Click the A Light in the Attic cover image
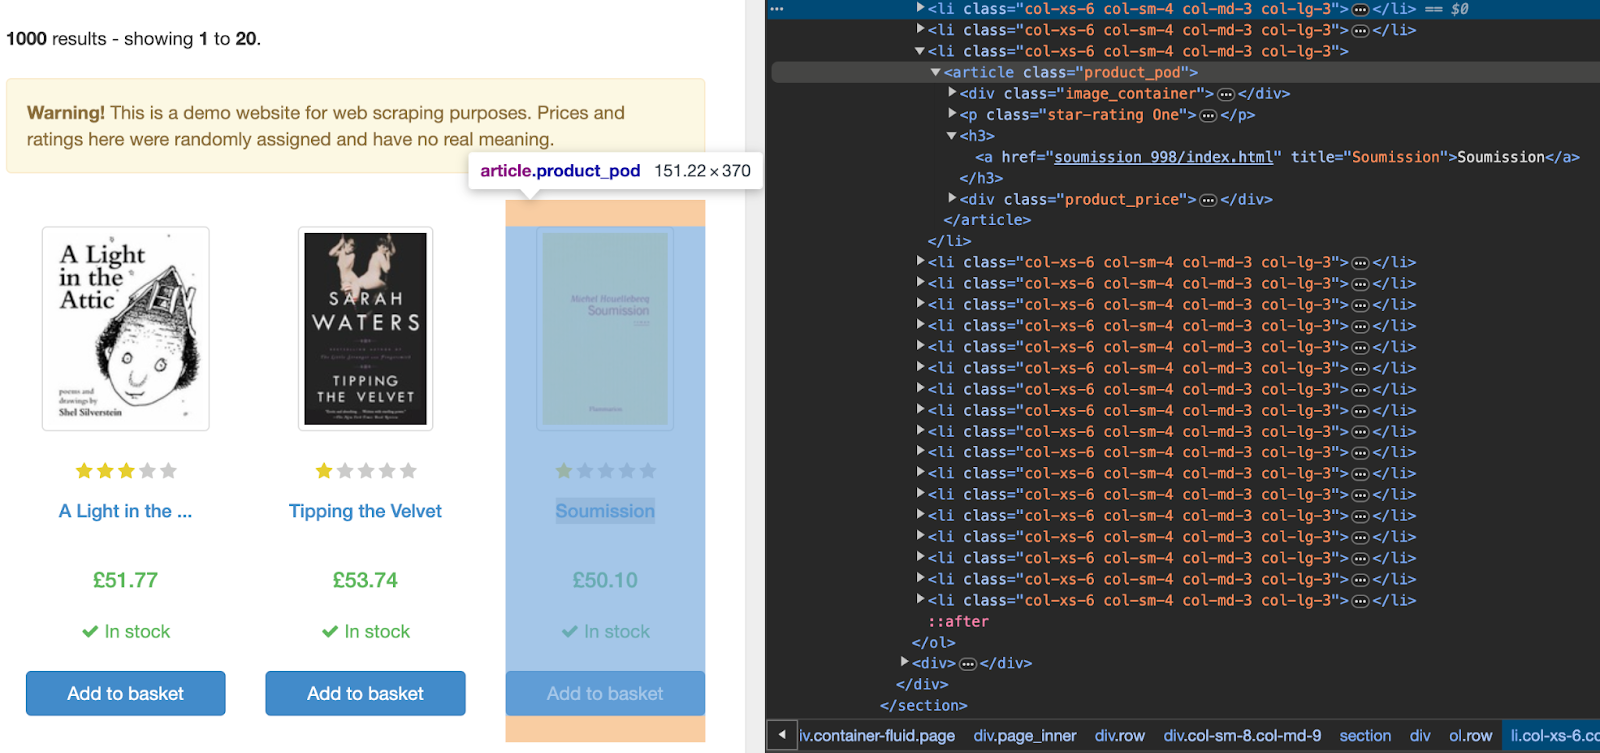Screen dimensions: 1600x753 click(126, 329)
